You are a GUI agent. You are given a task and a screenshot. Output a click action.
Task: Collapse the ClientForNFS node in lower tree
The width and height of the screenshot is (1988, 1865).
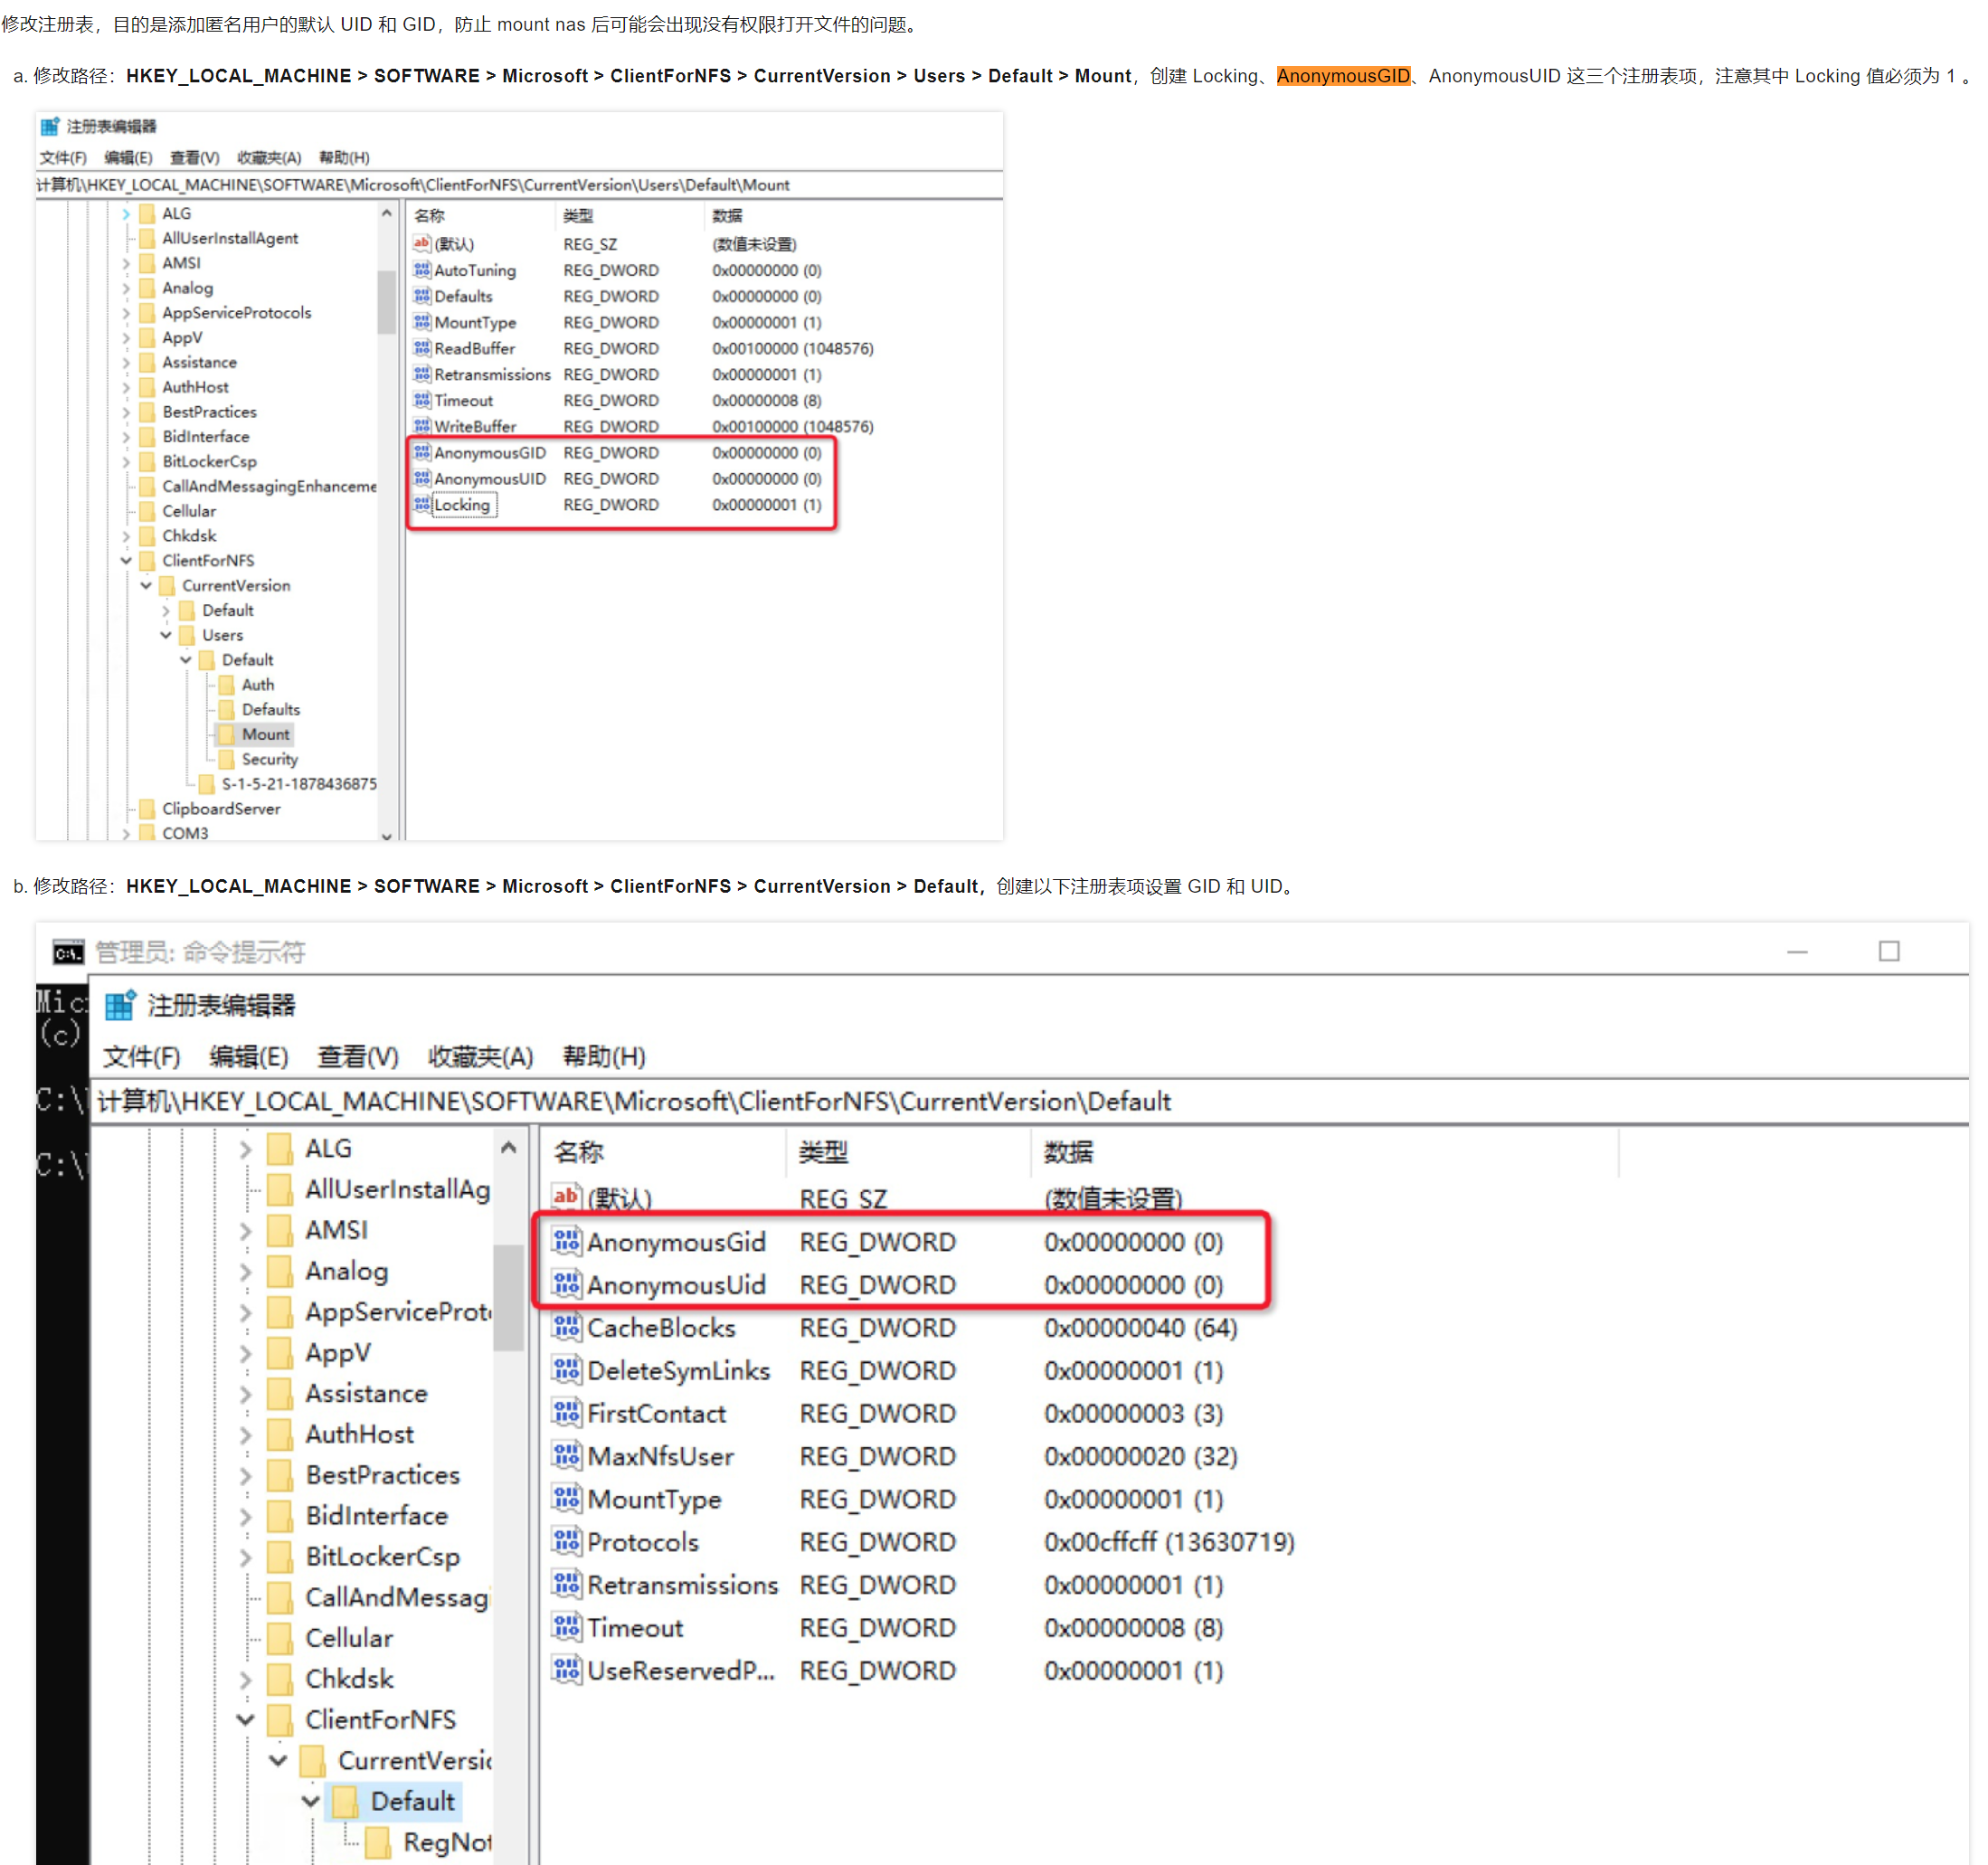tap(246, 1720)
